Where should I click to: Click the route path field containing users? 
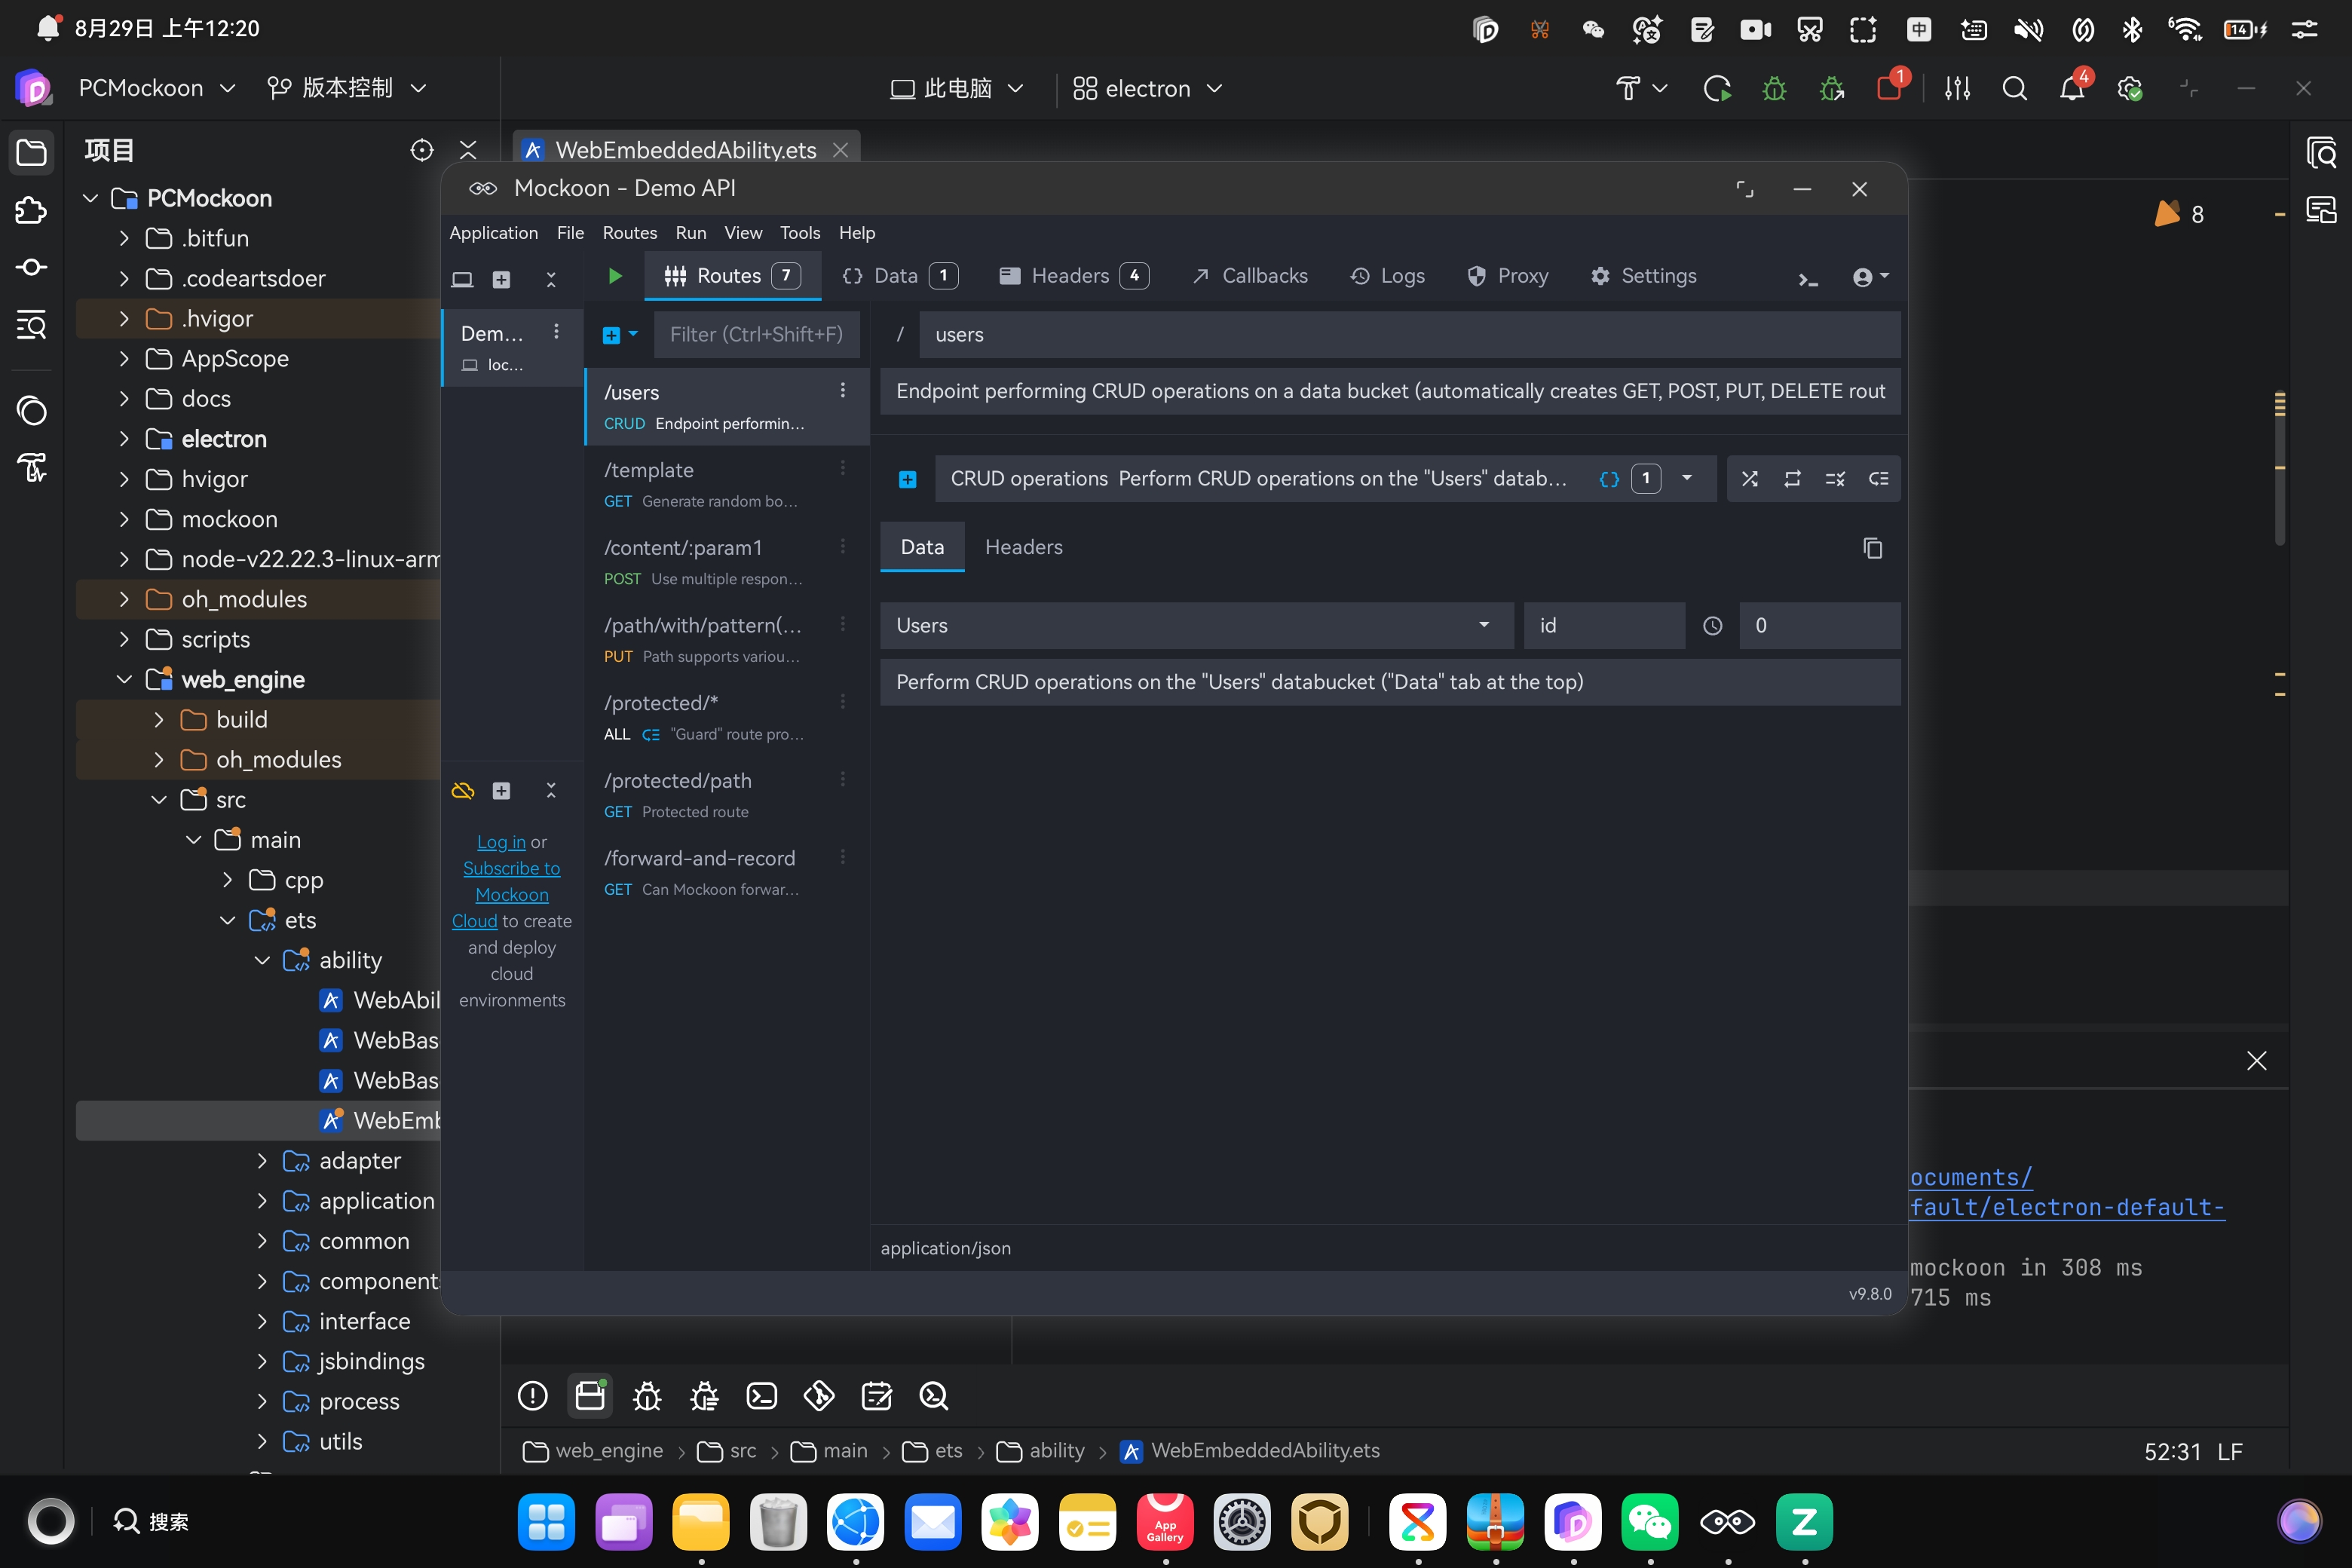1410,334
